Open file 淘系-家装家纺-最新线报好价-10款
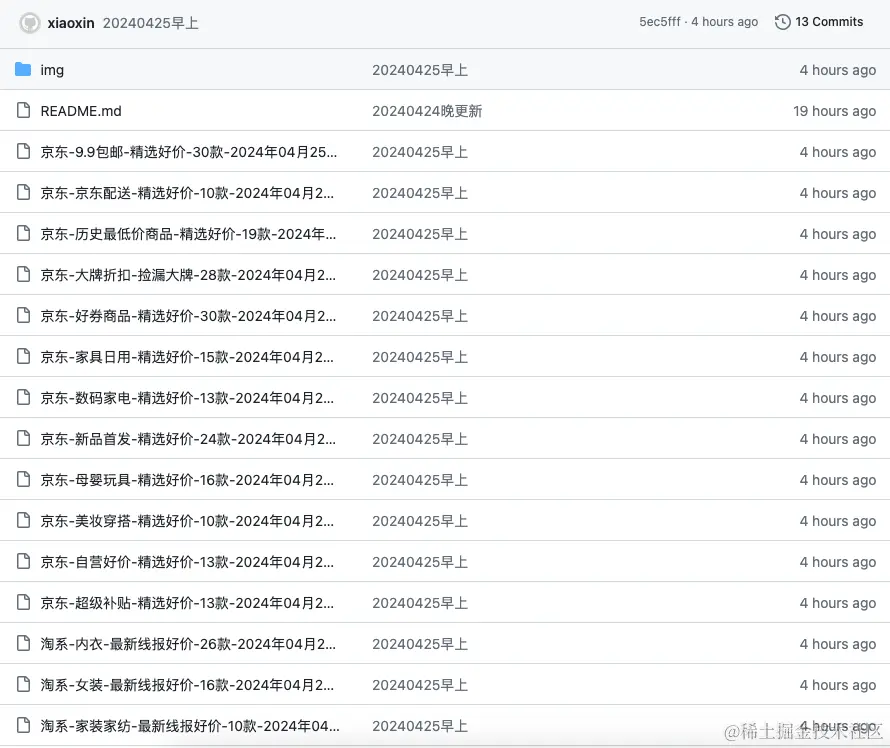 [x=190, y=726]
